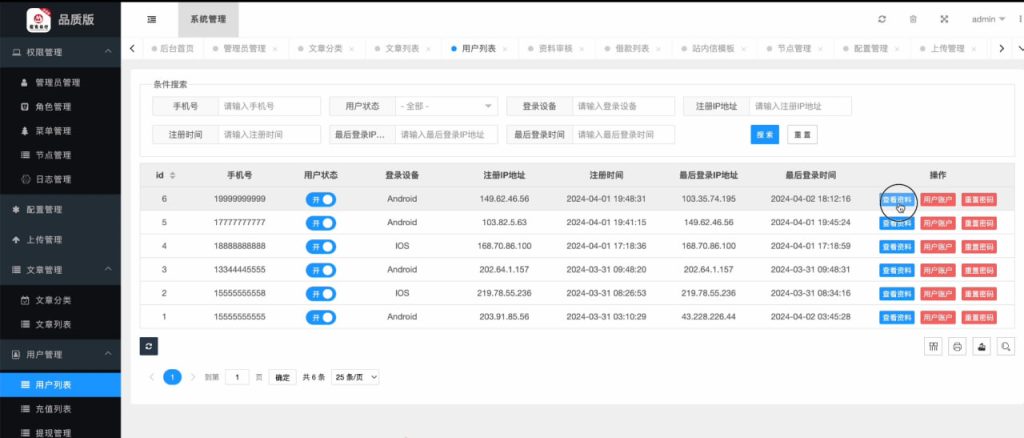Image resolution: width=1024 pixels, height=438 pixels.
Task: Switch to the 借款列表 tab
Action: [x=632, y=49]
